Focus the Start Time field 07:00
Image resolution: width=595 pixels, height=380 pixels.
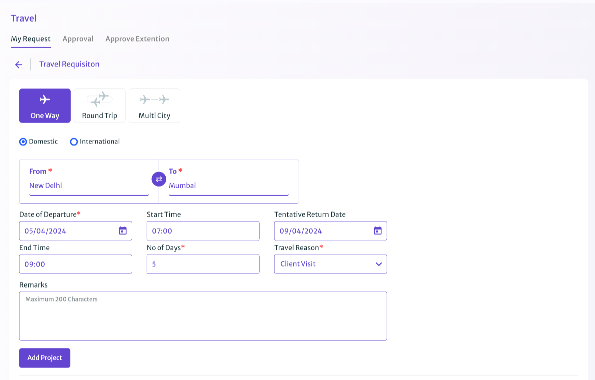[203, 231]
